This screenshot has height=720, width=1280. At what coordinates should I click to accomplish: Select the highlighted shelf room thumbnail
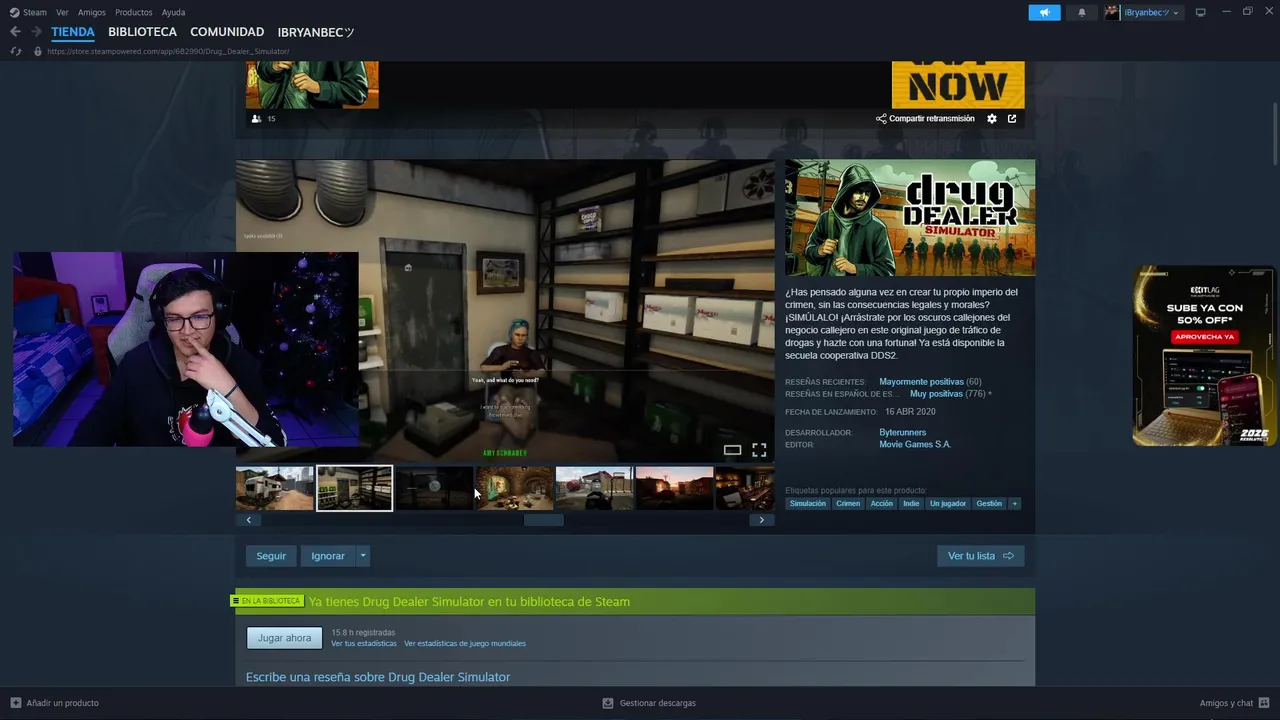click(x=355, y=488)
